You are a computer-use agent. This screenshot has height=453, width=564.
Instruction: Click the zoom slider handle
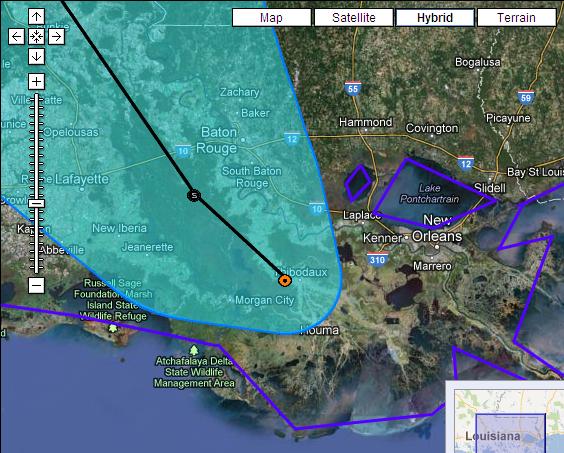coord(36,203)
